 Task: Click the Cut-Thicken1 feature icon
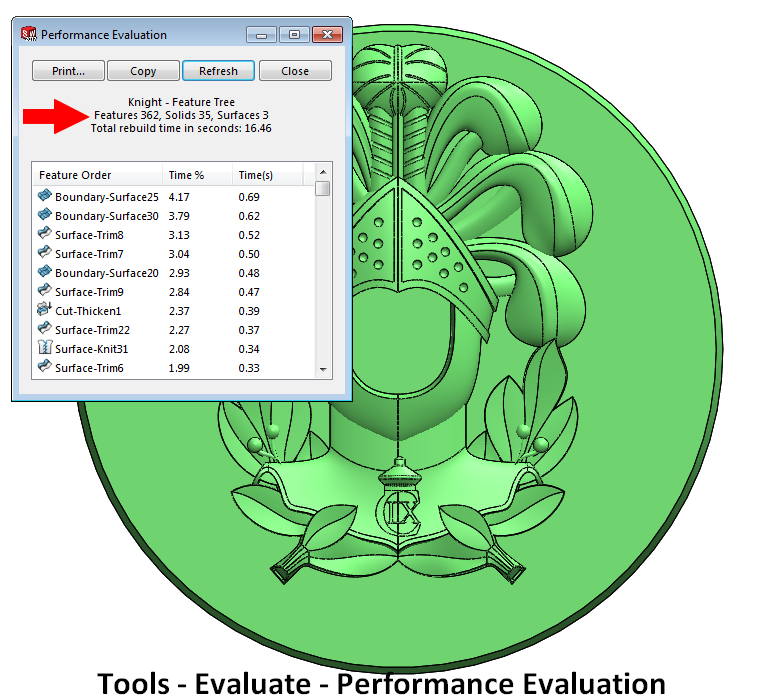pyautogui.click(x=45, y=310)
